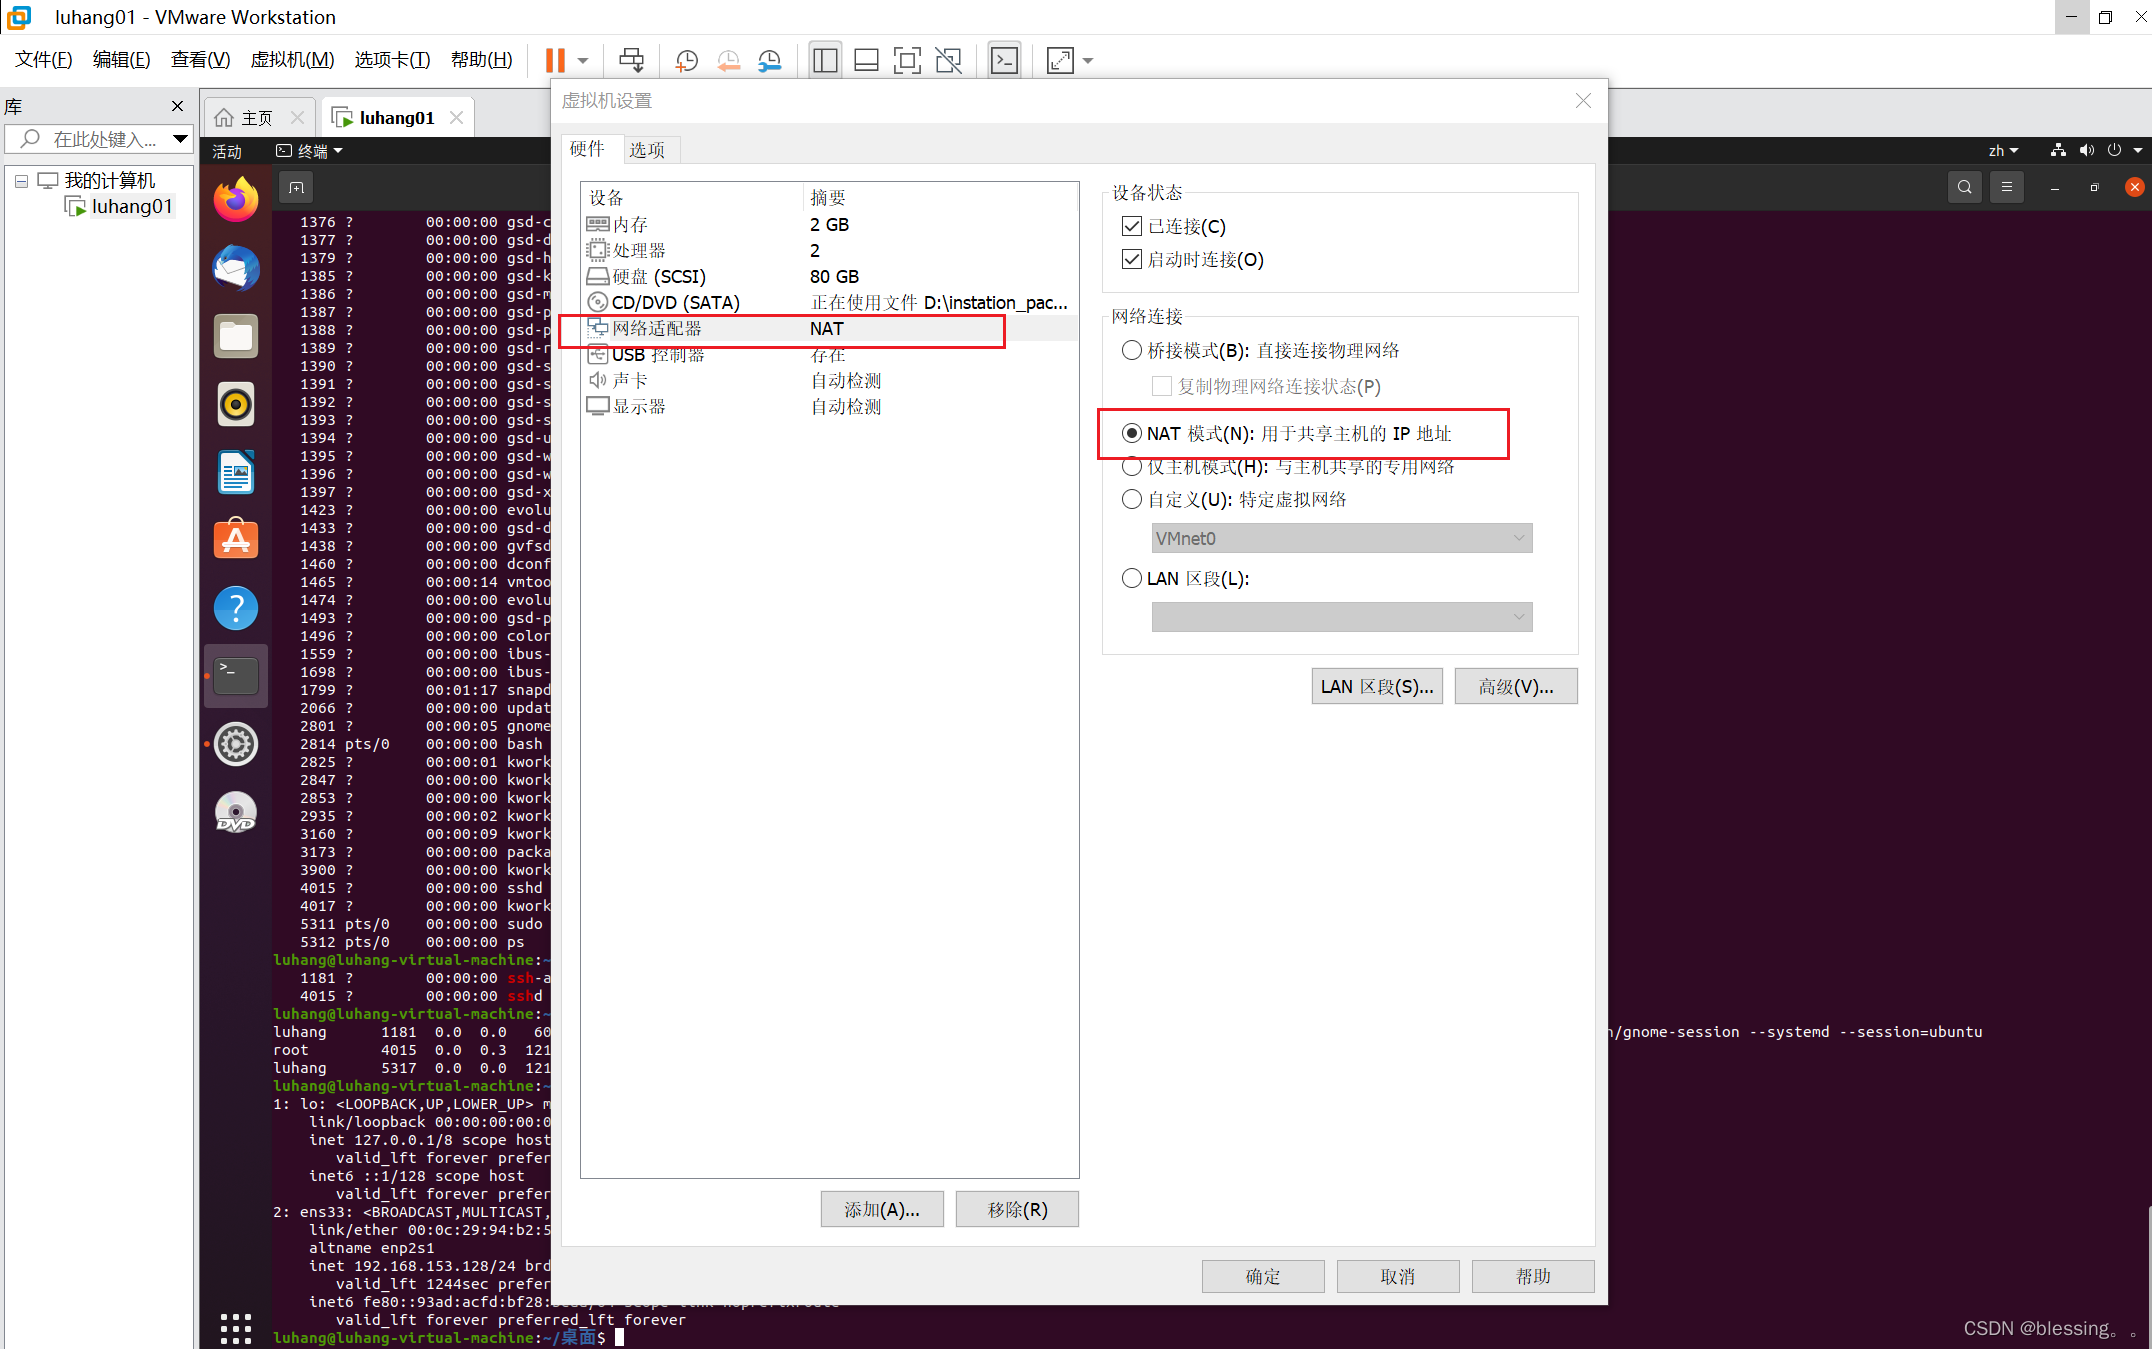
Task: Click the volume icon in Ubuntu's top bar
Action: (x=2087, y=150)
